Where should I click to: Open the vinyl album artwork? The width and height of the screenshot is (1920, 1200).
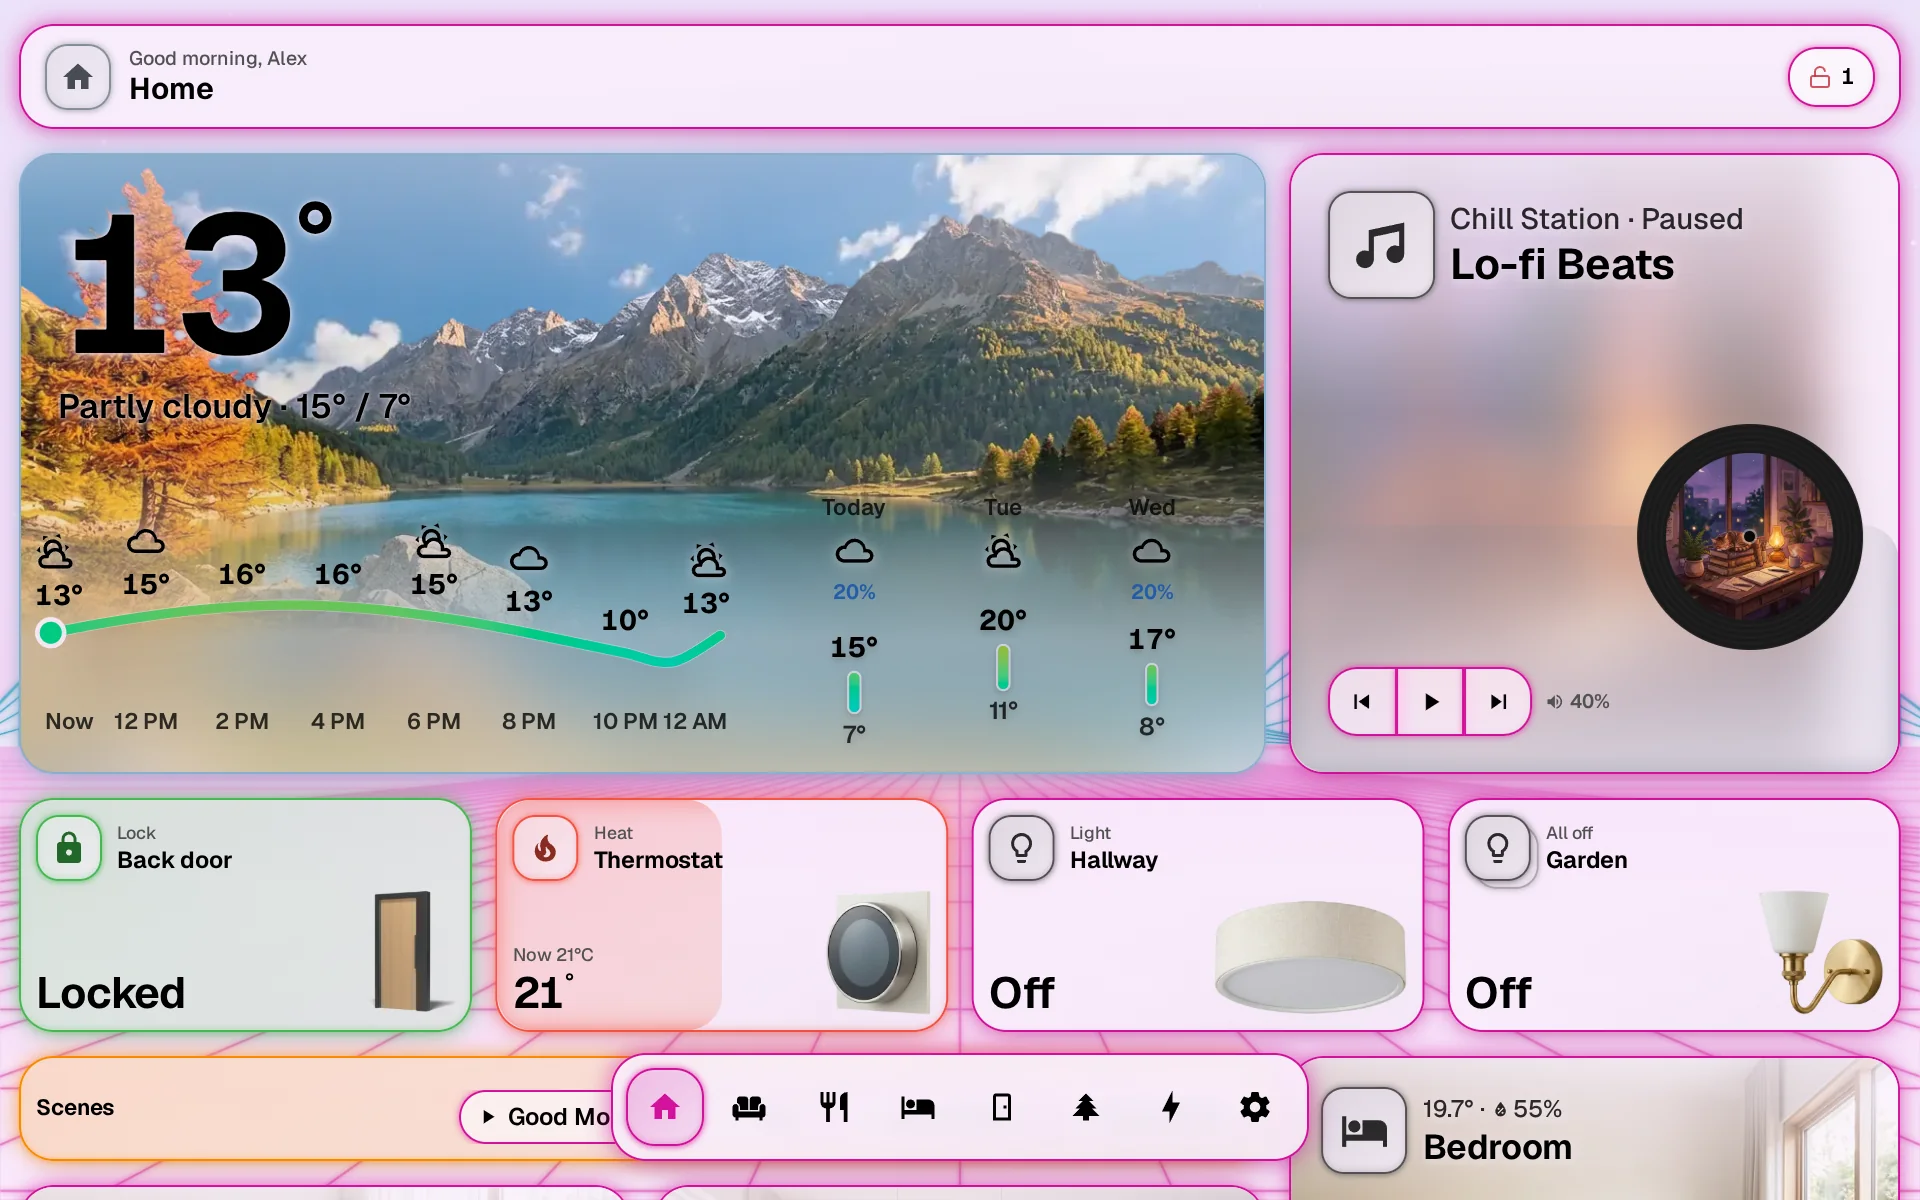pos(1749,537)
